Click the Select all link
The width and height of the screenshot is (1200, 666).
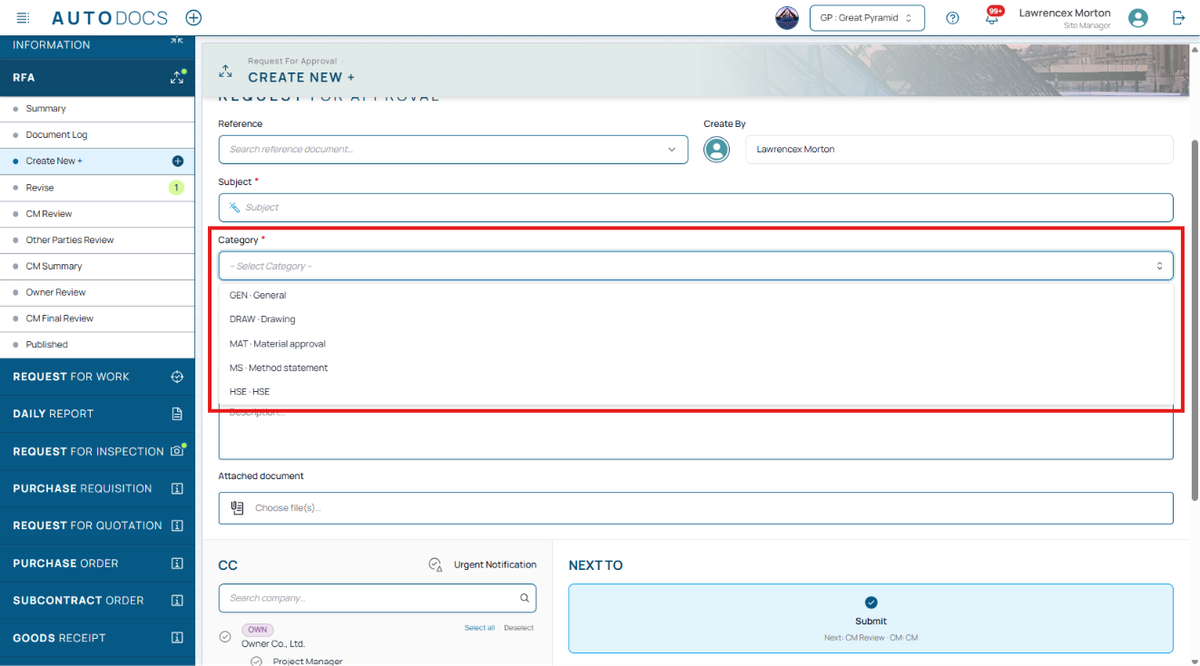click(479, 628)
